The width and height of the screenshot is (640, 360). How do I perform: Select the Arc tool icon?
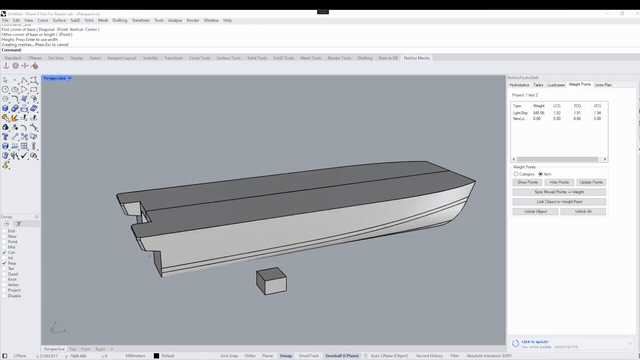(x=24, y=89)
